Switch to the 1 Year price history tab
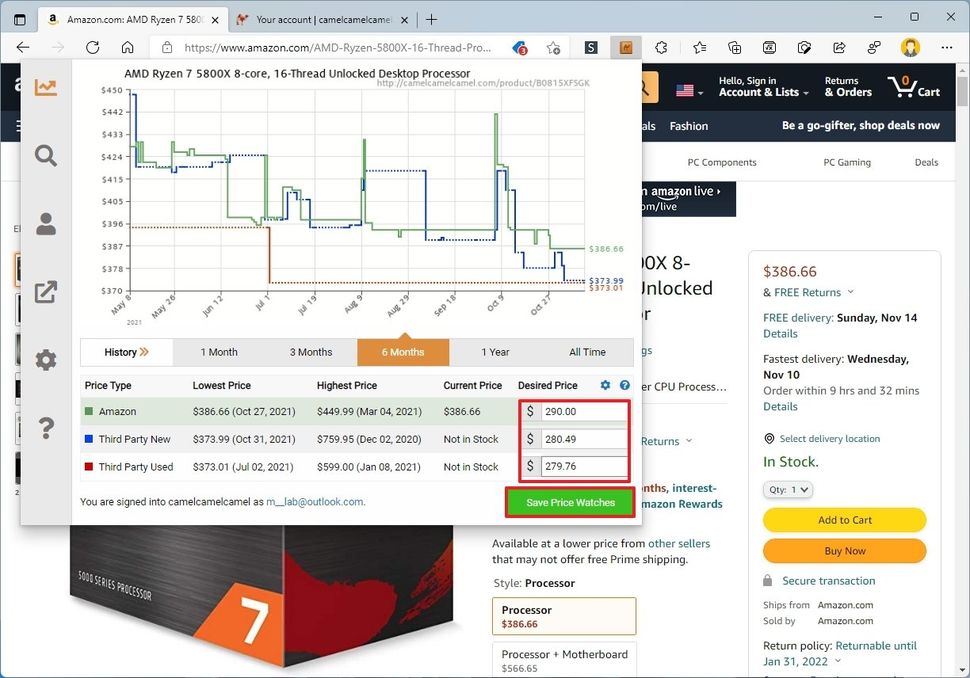The image size is (970, 678). coord(495,352)
